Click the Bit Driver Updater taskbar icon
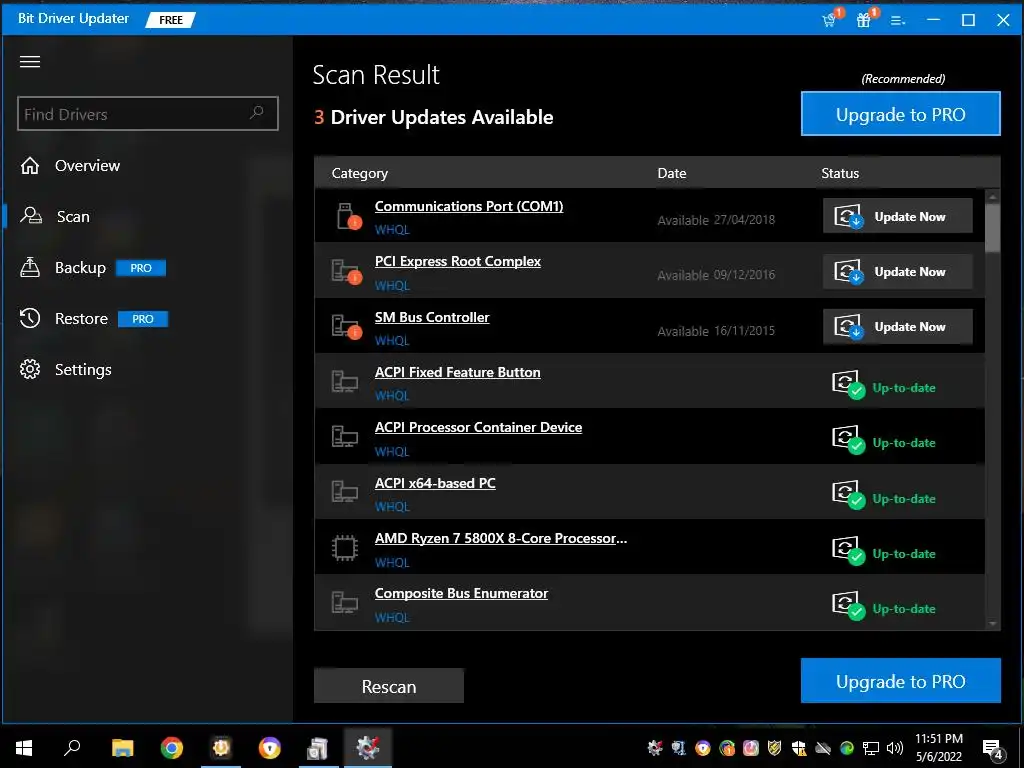1024x768 pixels. tap(368, 748)
